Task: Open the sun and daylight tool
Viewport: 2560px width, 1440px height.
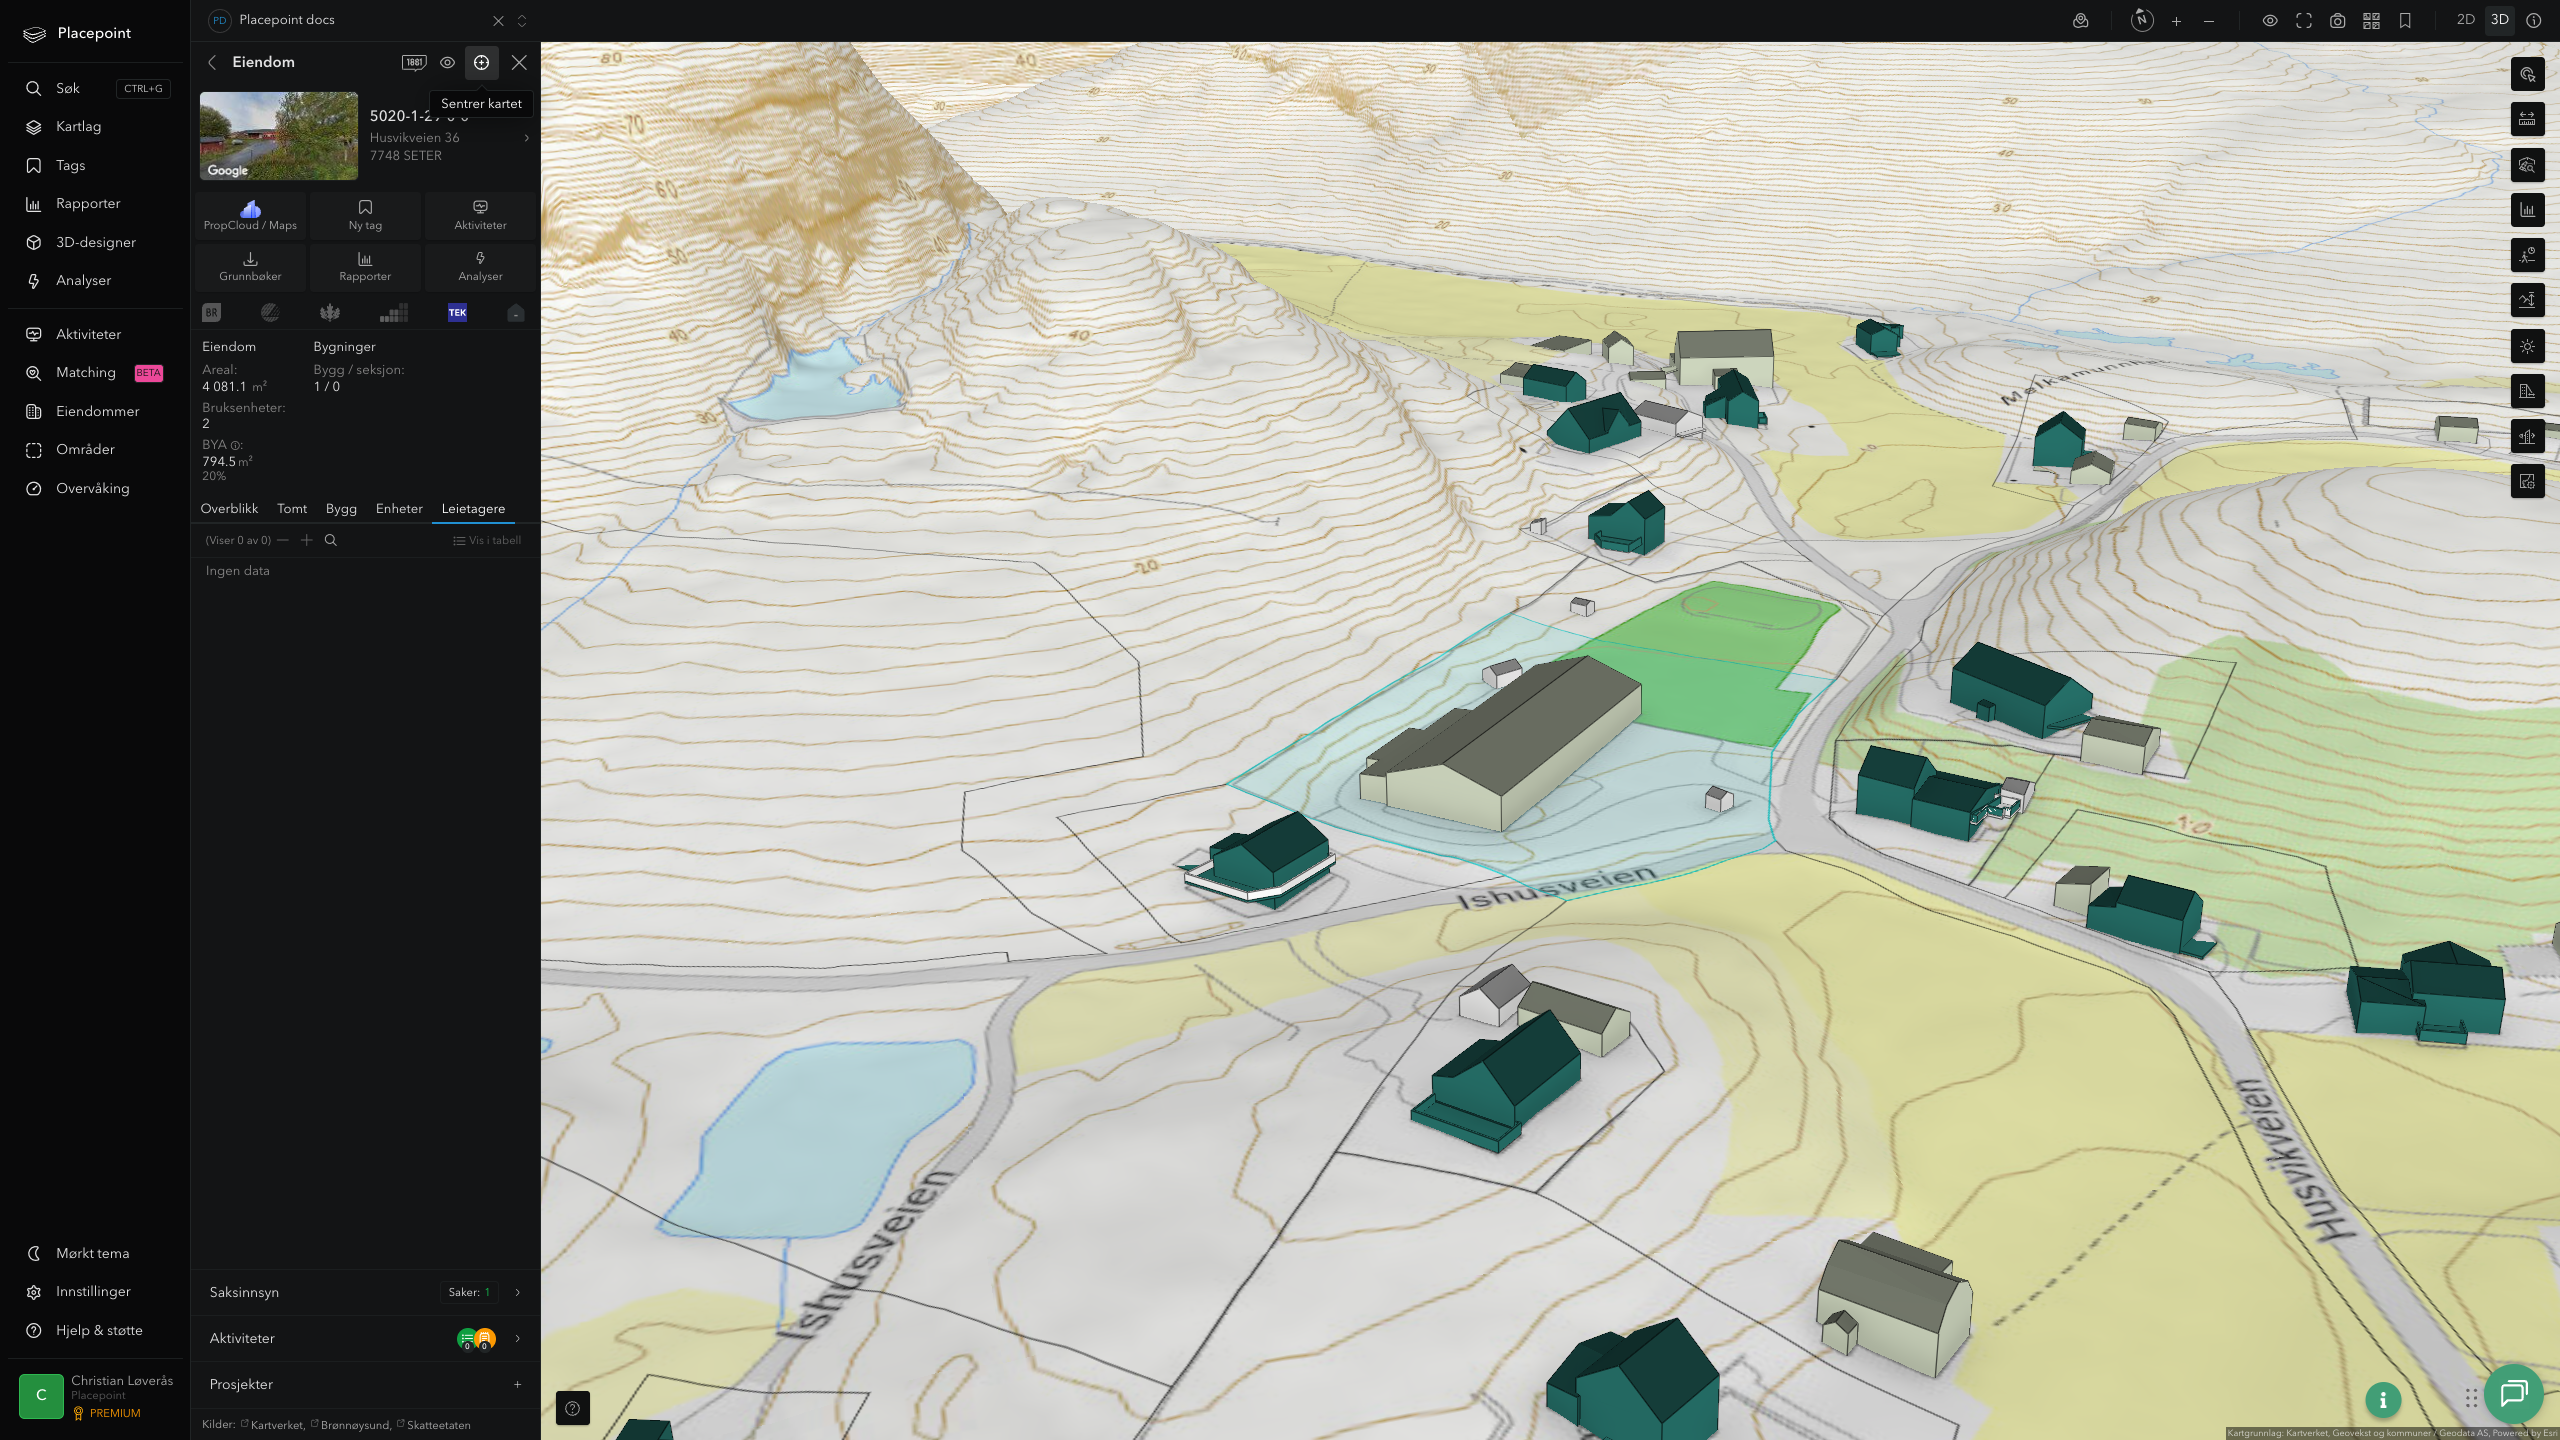Action: 2528,346
